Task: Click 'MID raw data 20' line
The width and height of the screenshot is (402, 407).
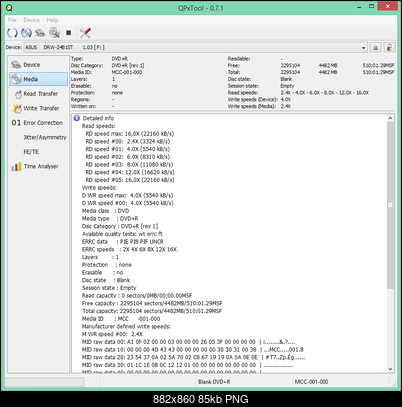Action: click(x=193, y=357)
